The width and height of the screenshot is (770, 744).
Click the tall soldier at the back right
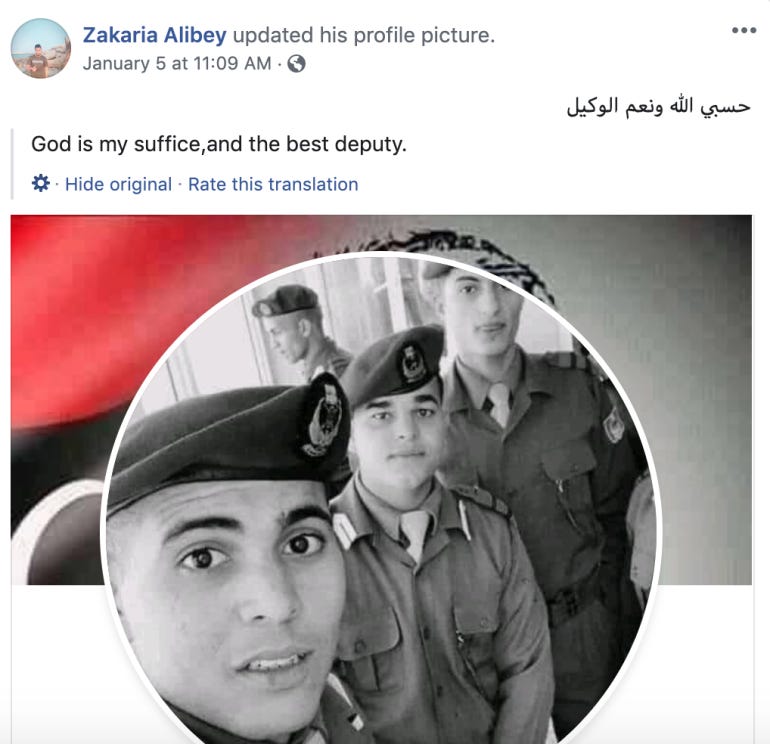(530, 417)
